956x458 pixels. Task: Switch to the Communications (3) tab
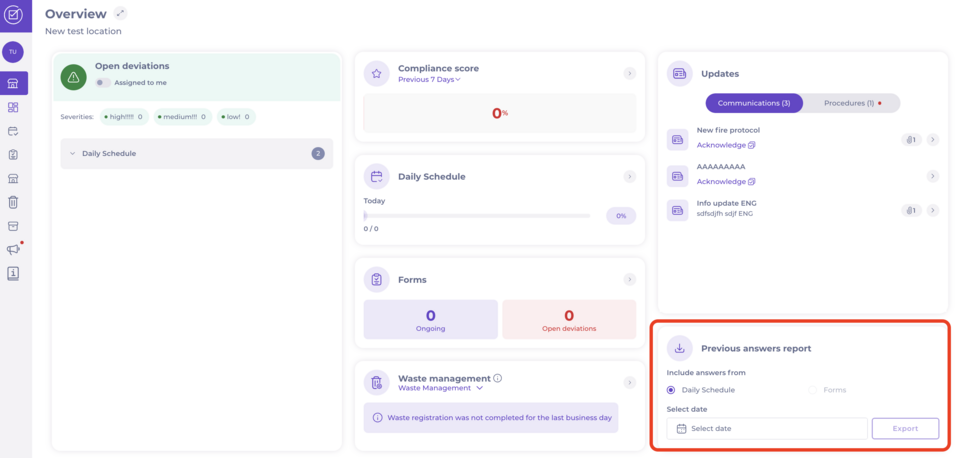pyautogui.click(x=754, y=103)
